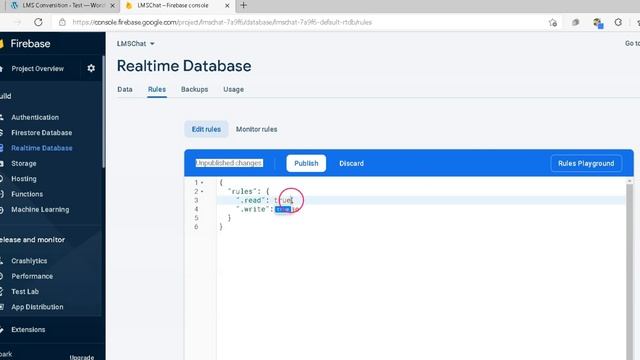Open browser profile avatar icon
This screenshot has width=640, height=360.
point(598,23)
